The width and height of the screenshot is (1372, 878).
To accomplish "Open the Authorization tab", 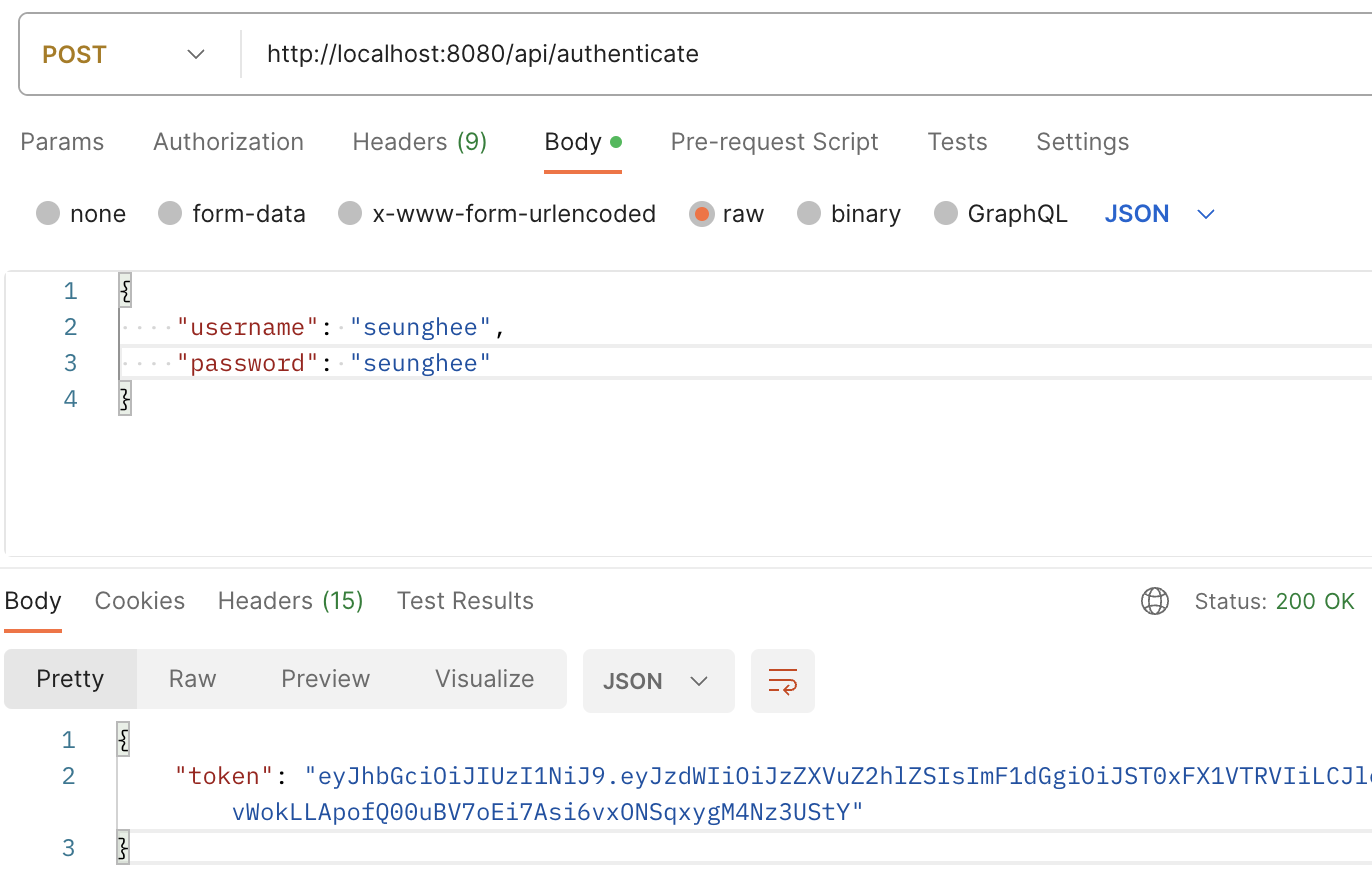I will pyautogui.click(x=228, y=142).
